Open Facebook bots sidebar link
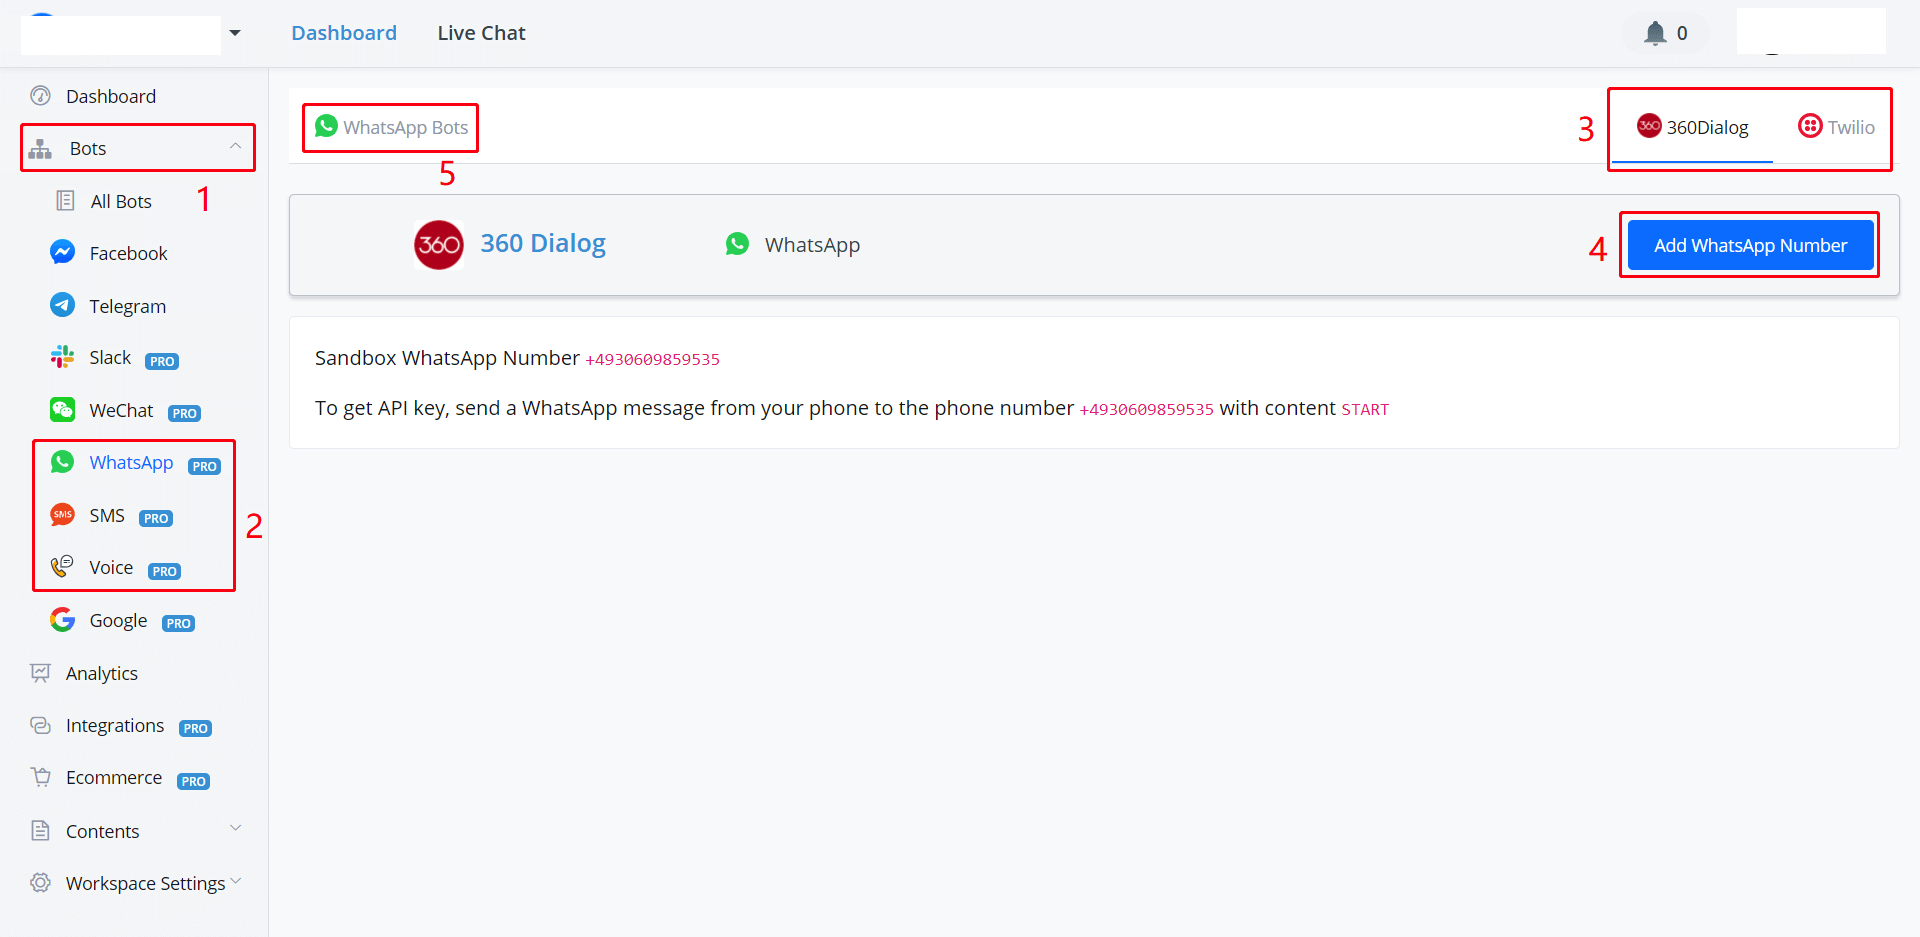The height and width of the screenshot is (937, 1920). click(128, 253)
